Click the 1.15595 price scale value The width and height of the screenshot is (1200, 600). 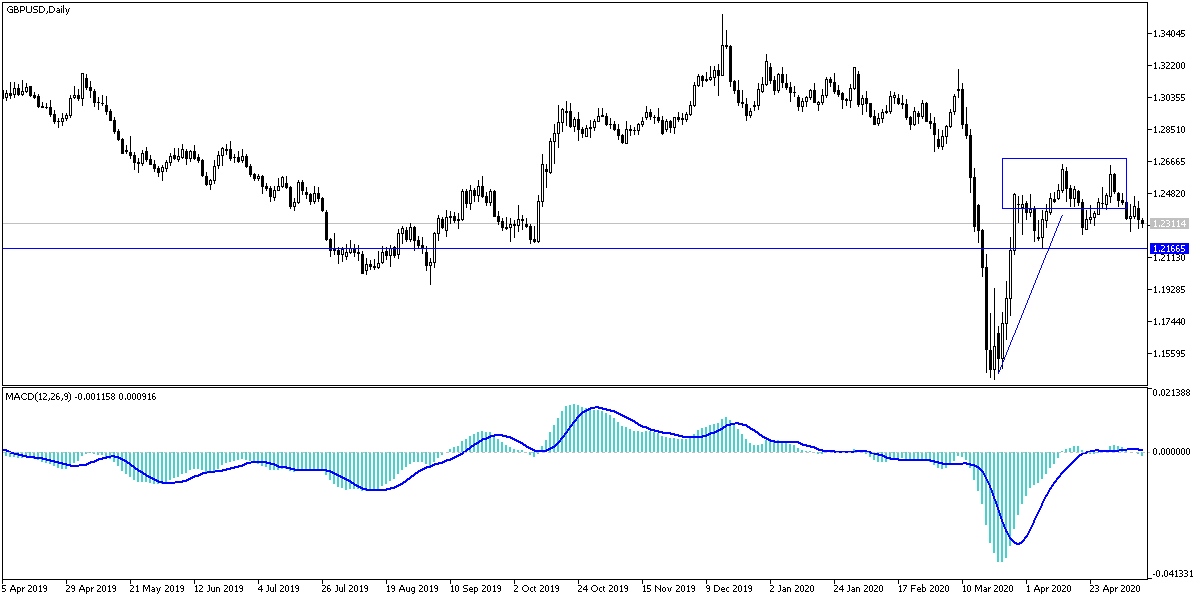[x=1169, y=351]
